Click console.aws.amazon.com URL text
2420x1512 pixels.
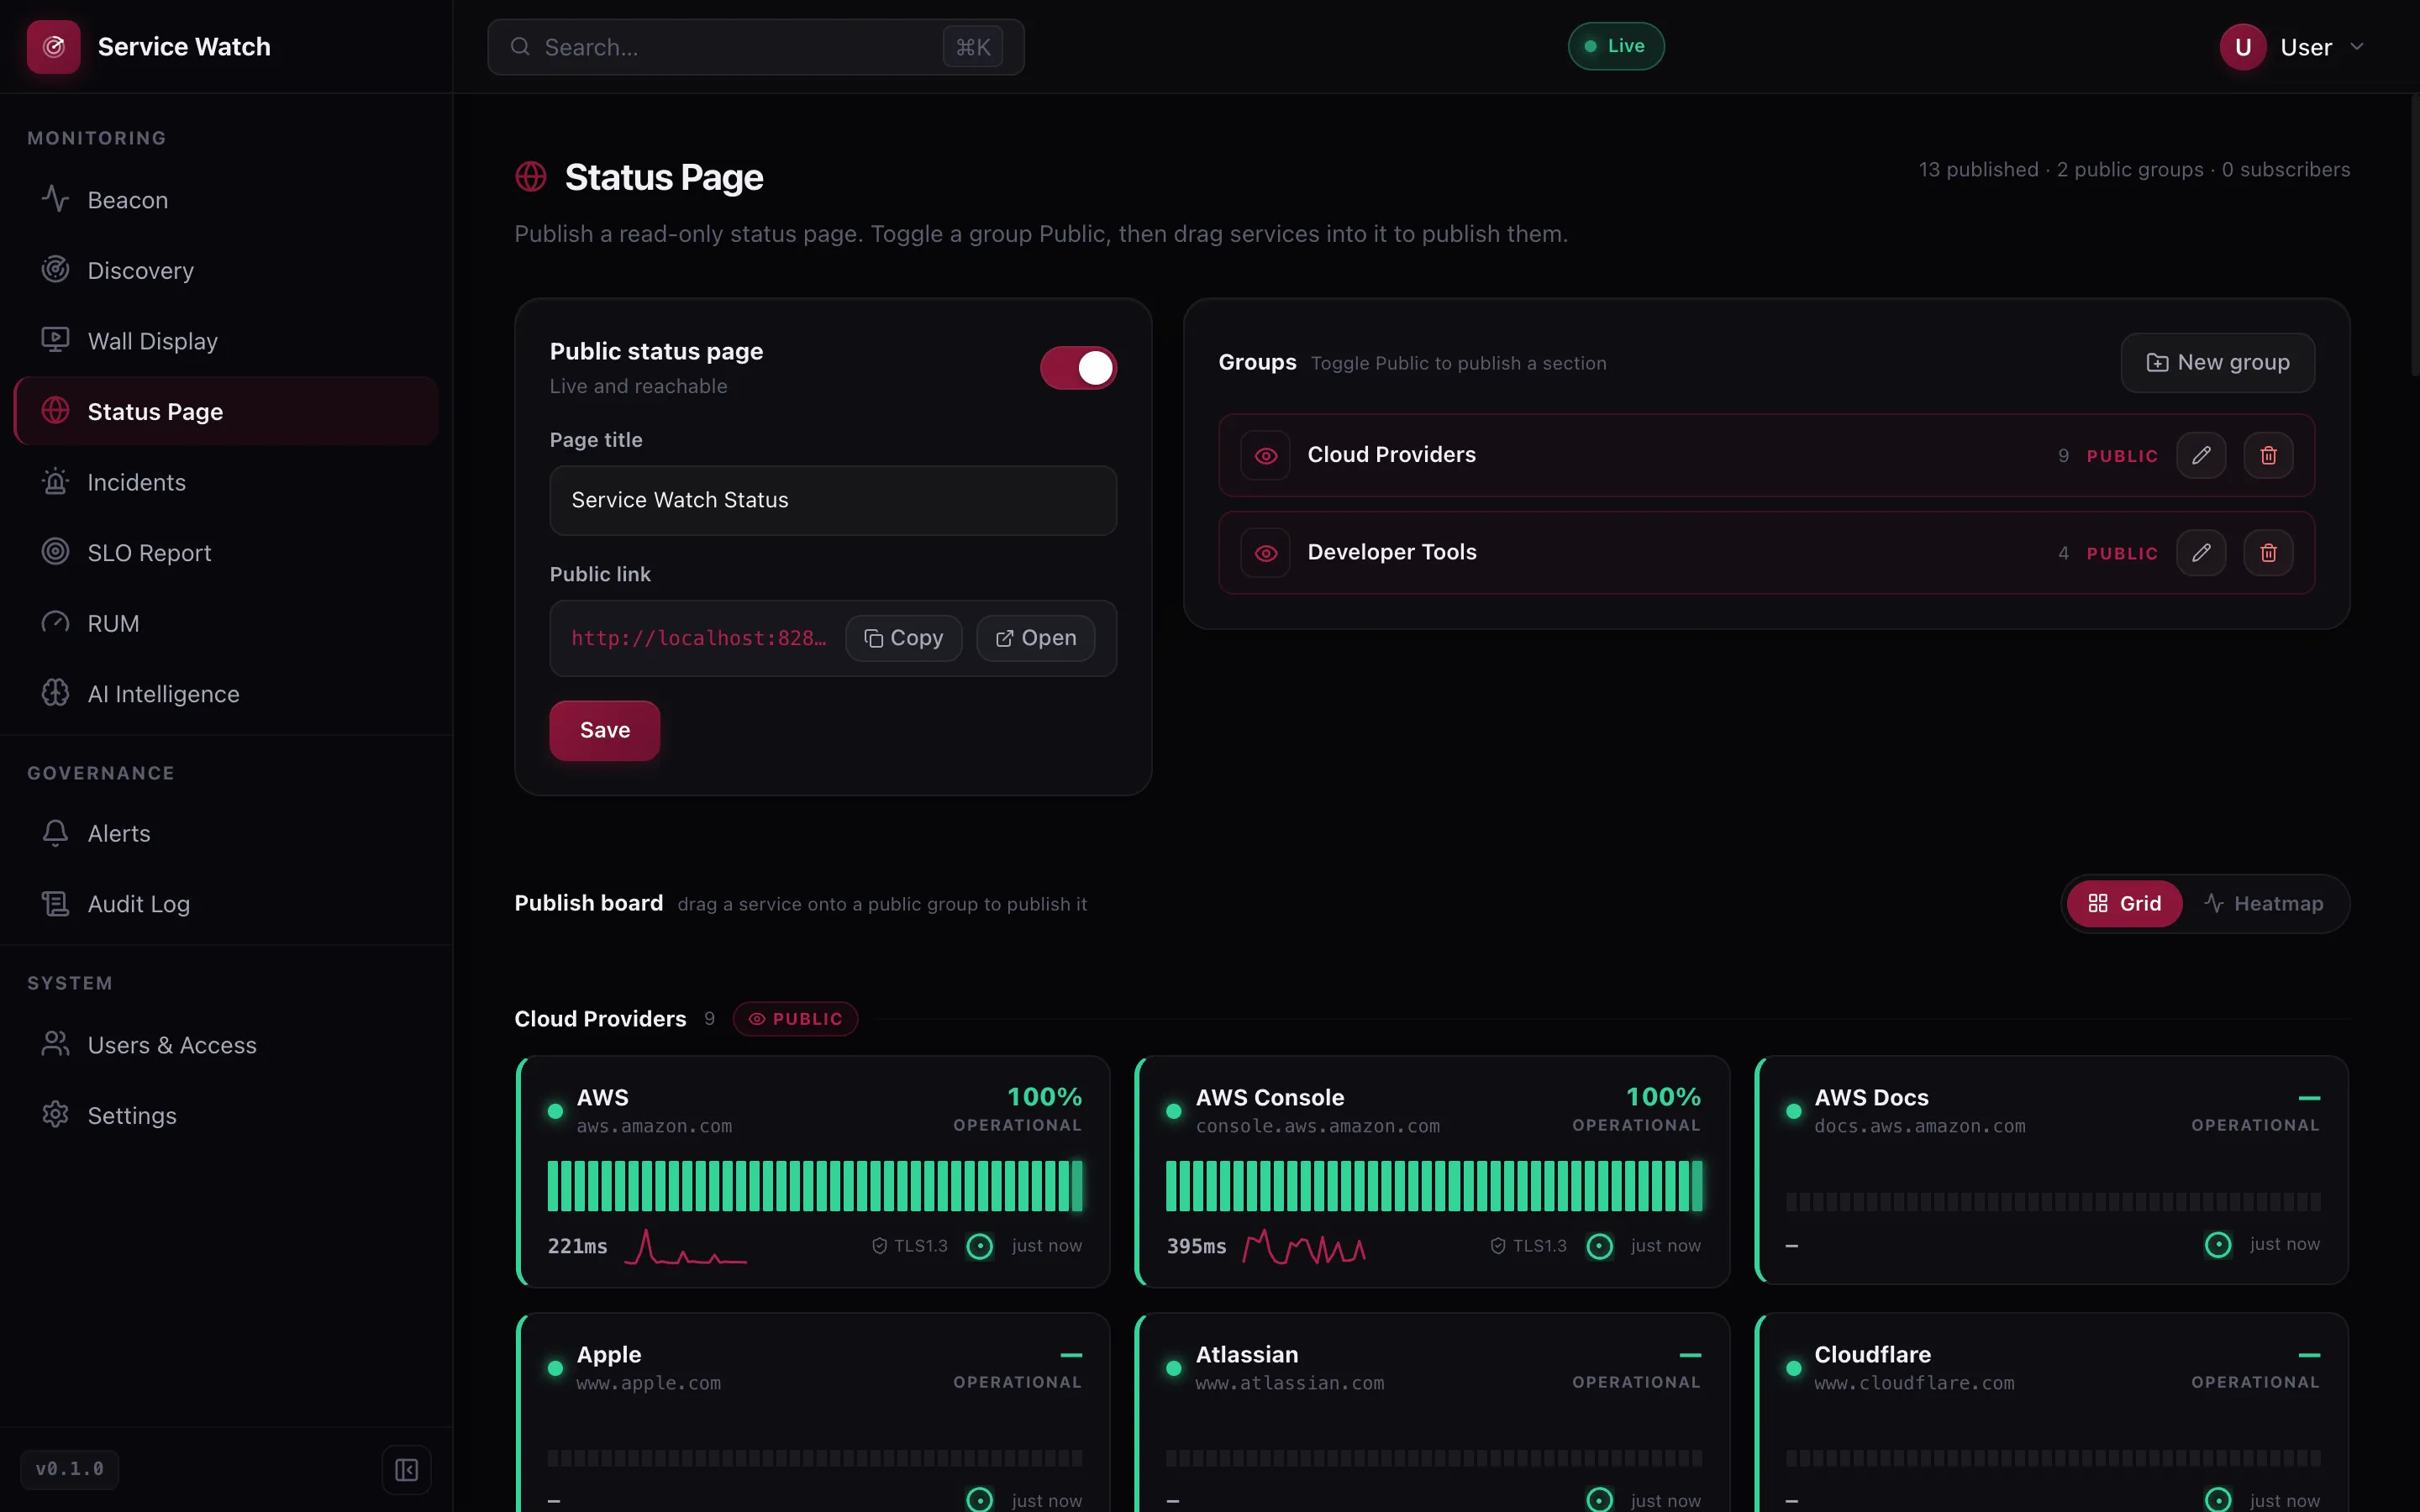coord(1318,1126)
